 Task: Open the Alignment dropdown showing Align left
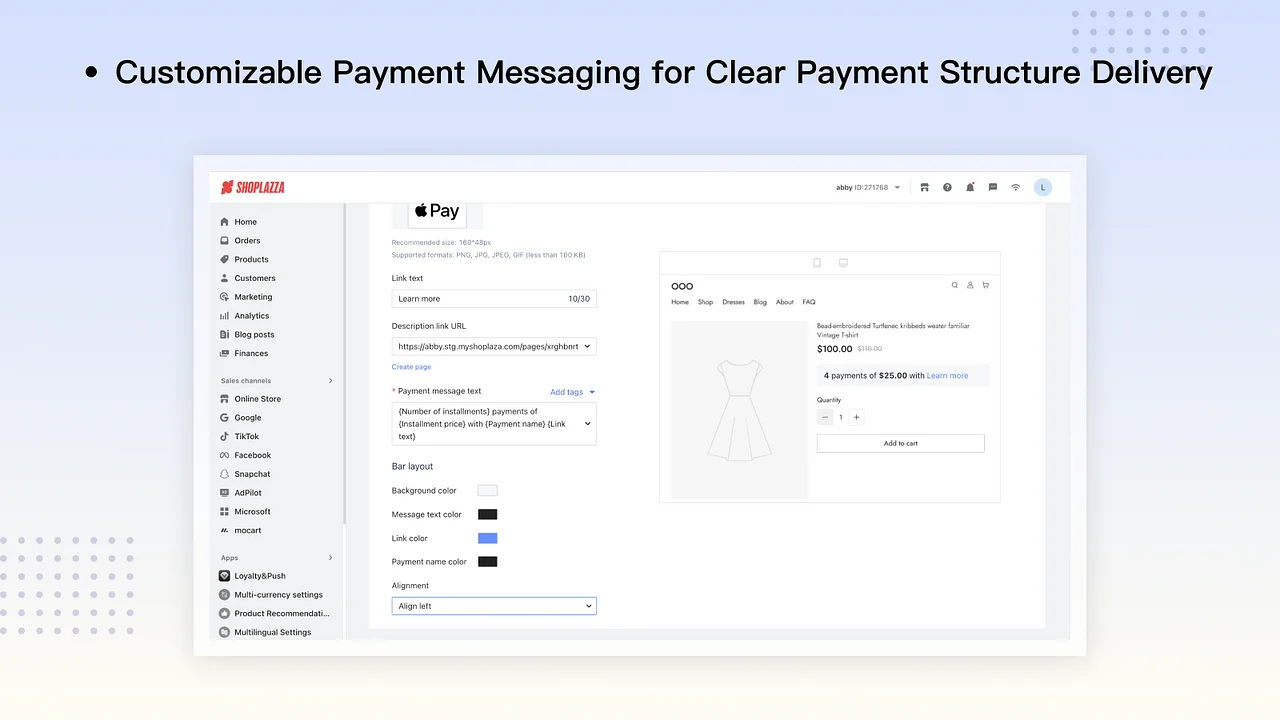click(493, 605)
